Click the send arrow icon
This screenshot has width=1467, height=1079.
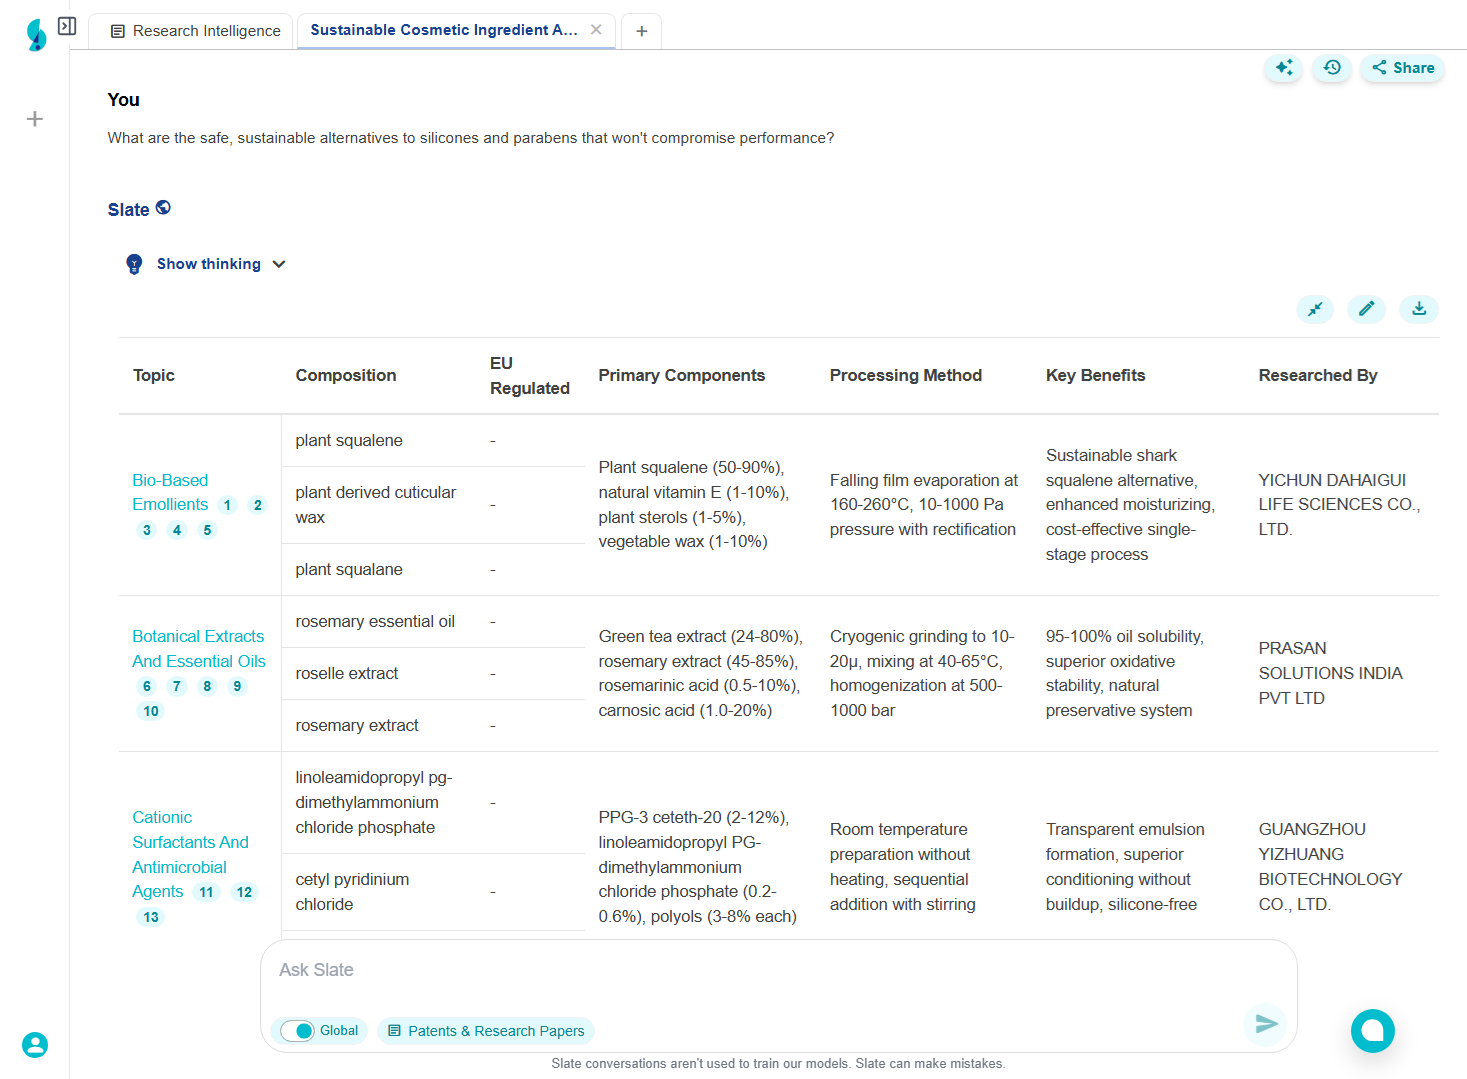pos(1266,1024)
